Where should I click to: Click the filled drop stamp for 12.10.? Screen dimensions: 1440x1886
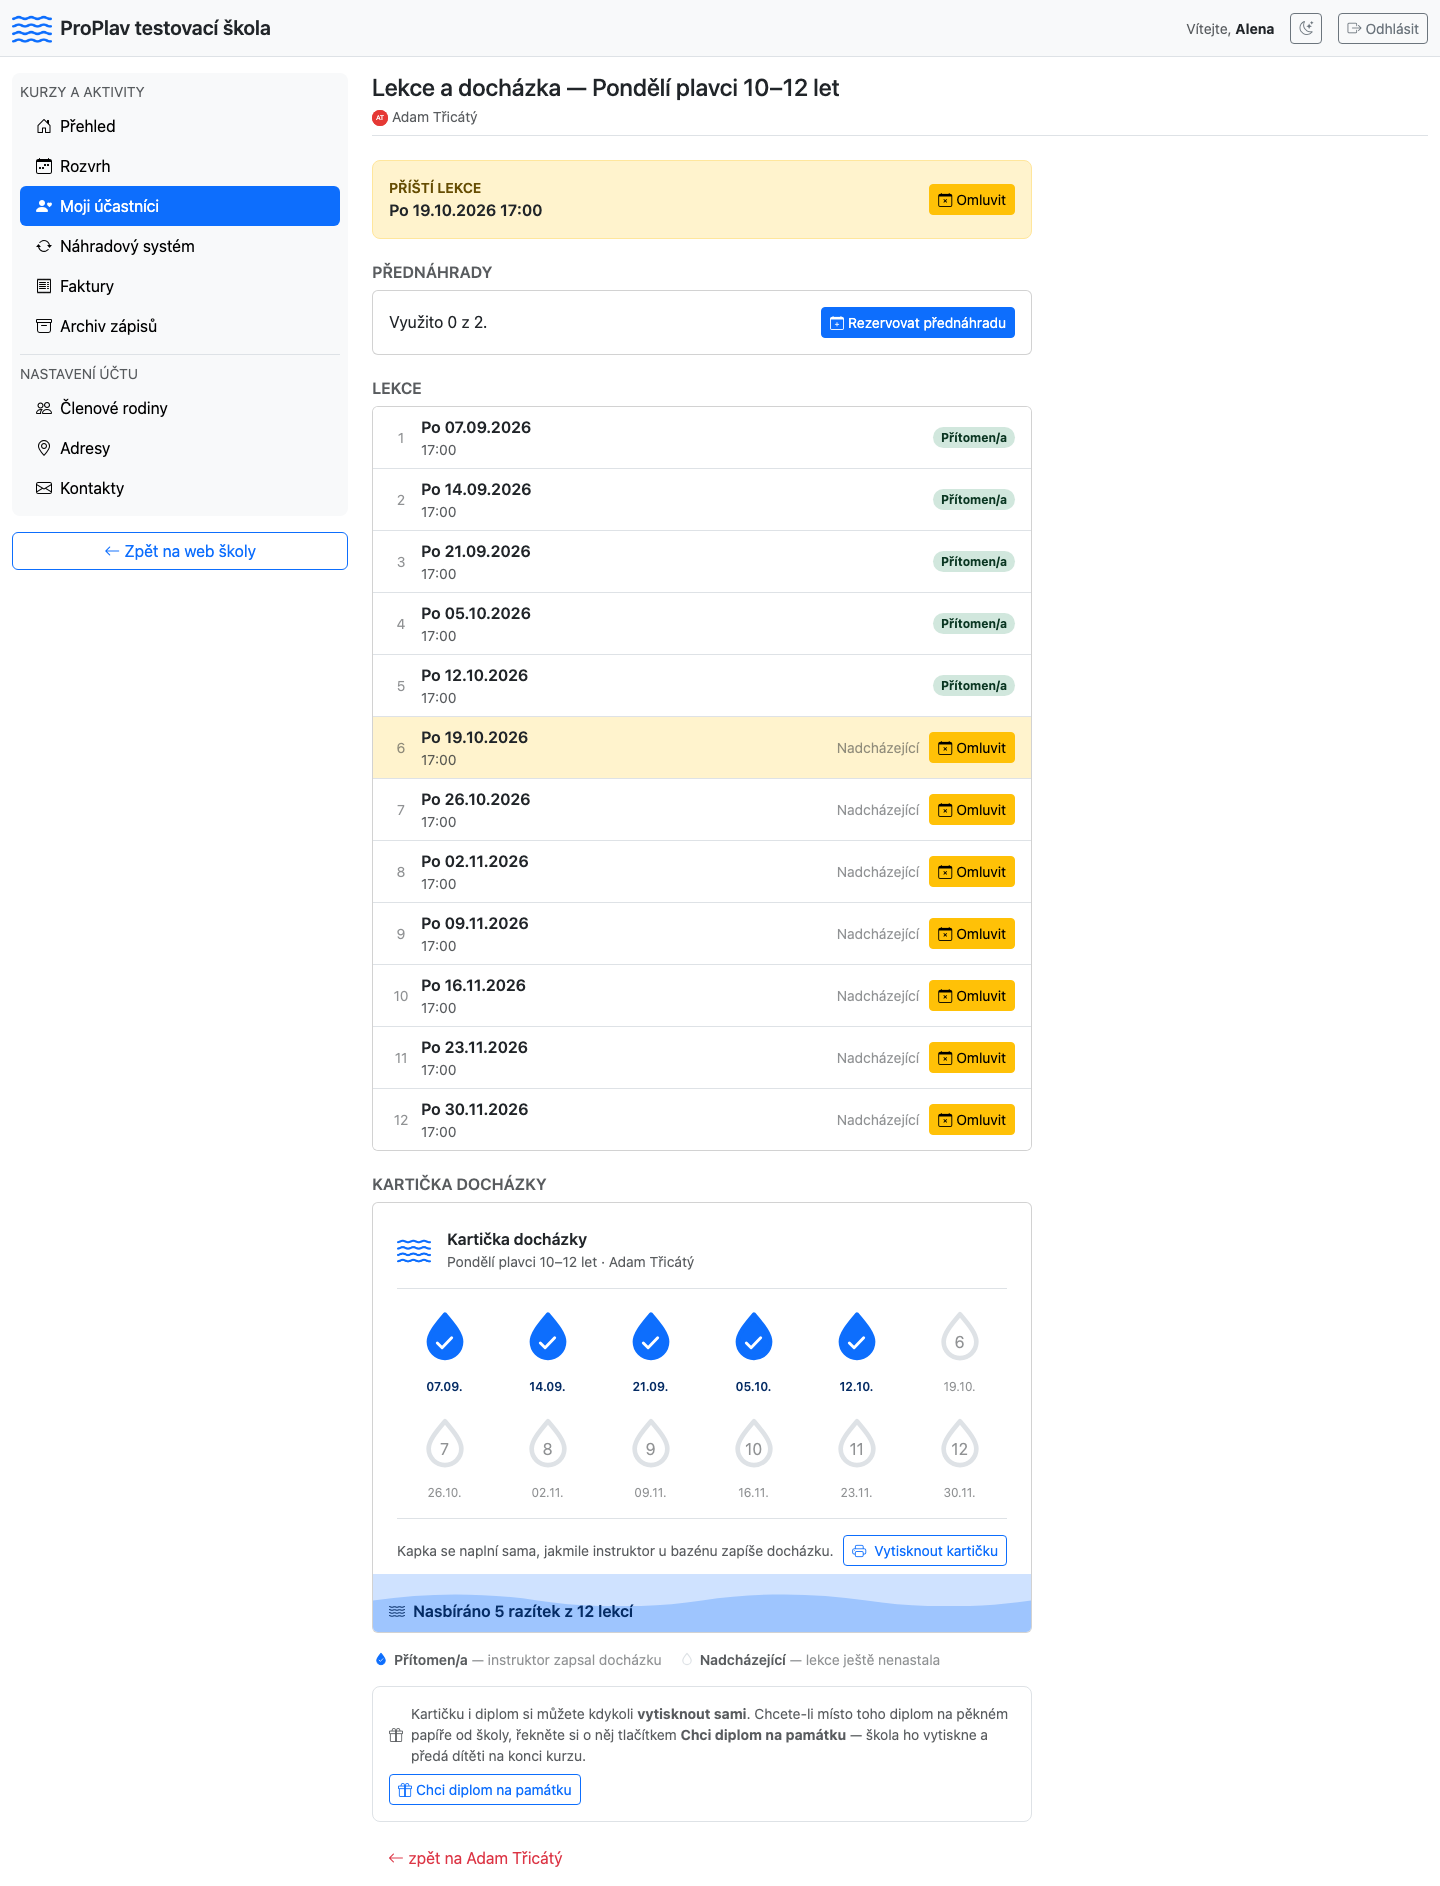(x=857, y=1337)
